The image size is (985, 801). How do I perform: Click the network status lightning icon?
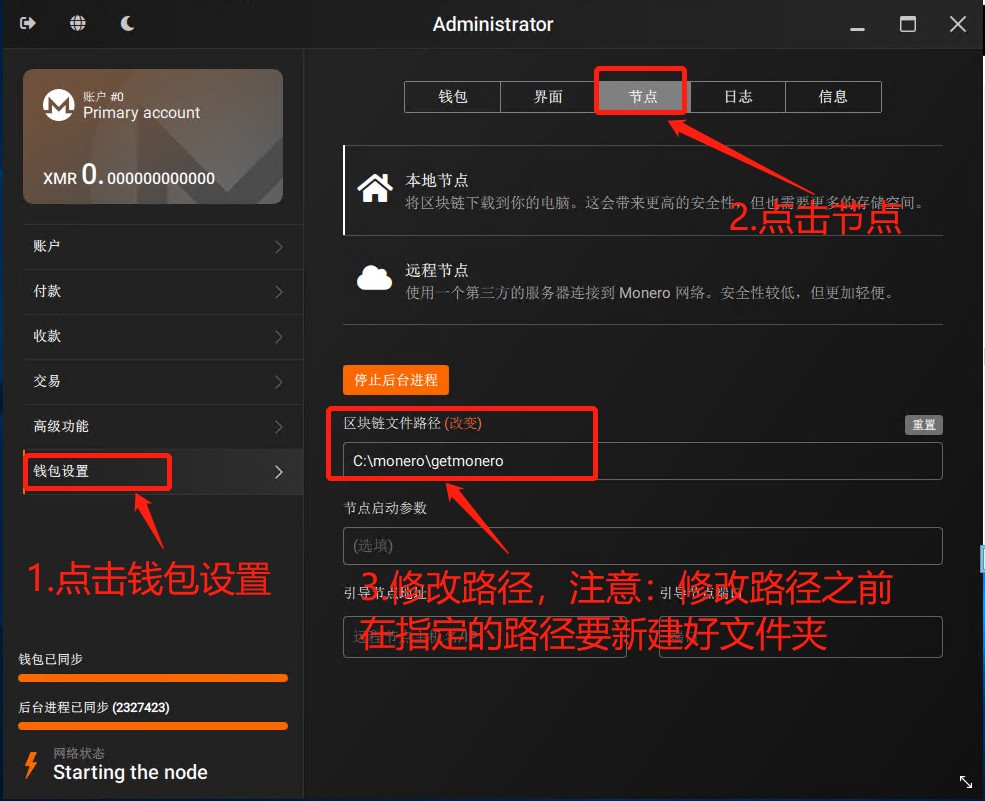[x=32, y=766]
